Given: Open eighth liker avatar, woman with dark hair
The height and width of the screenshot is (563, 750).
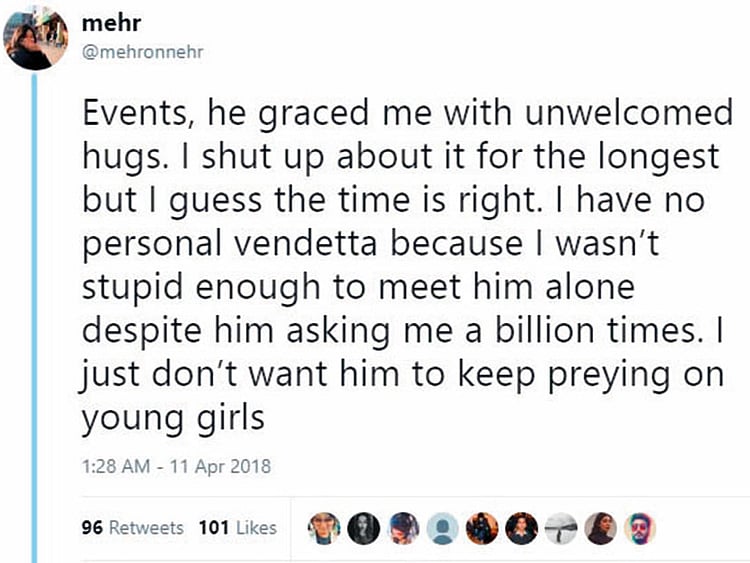Looking at the screenshot, I should [x=600, y=527].
